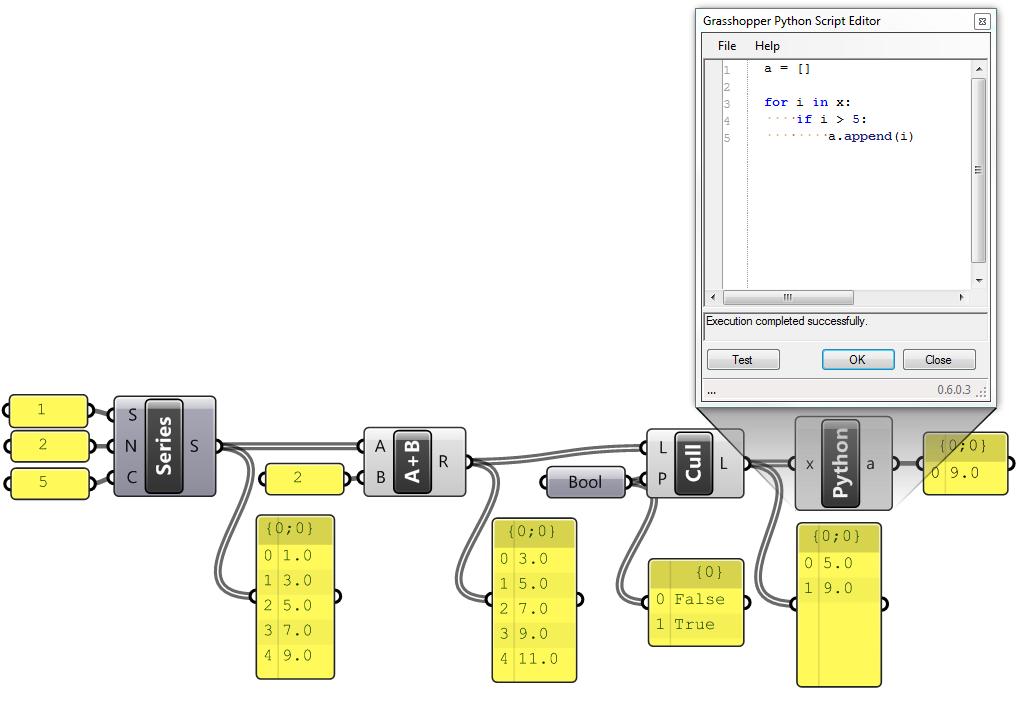
Task: Click the N input of the Series component
Action: (x=131, y=446)
